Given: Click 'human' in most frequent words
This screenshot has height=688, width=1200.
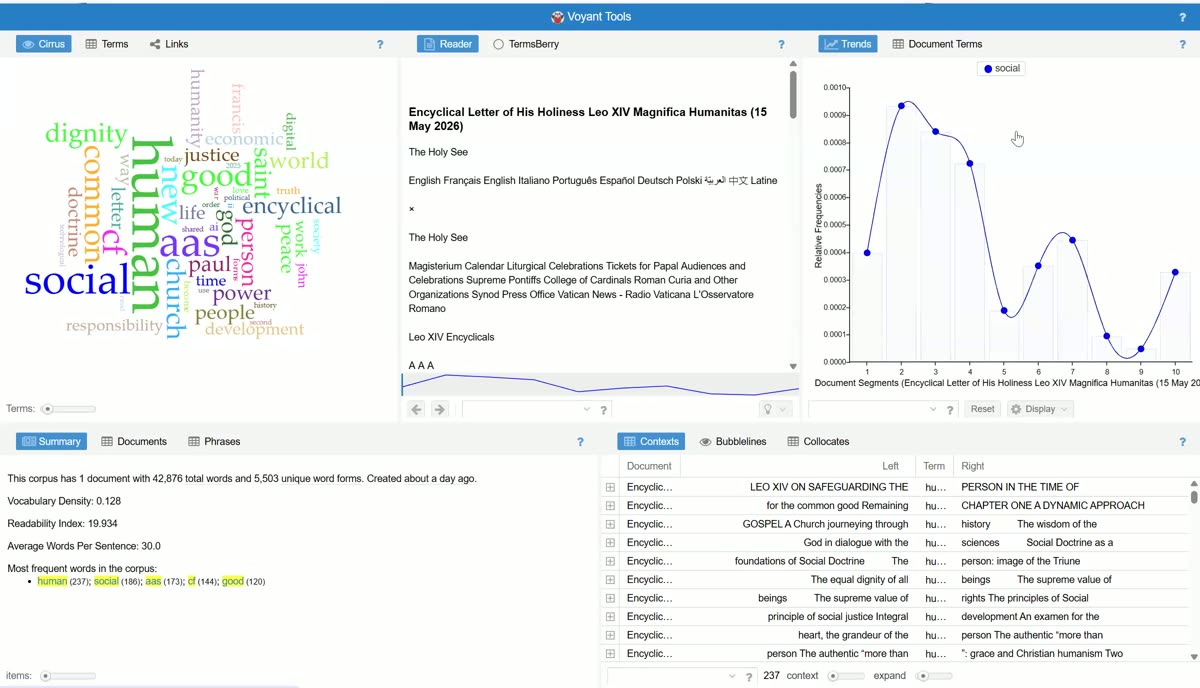Looking at the screenshot, I should (x=52, y=581).
